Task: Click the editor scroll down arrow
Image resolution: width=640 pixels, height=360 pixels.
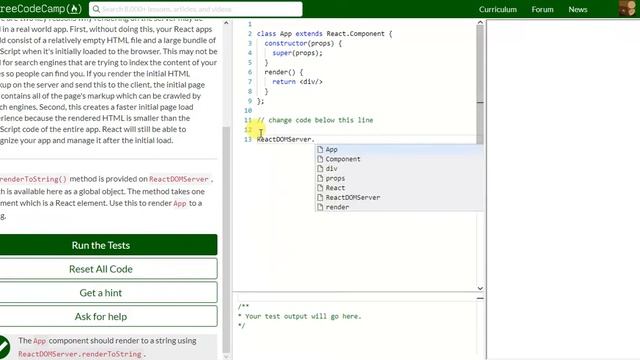Action: point(480,288)
